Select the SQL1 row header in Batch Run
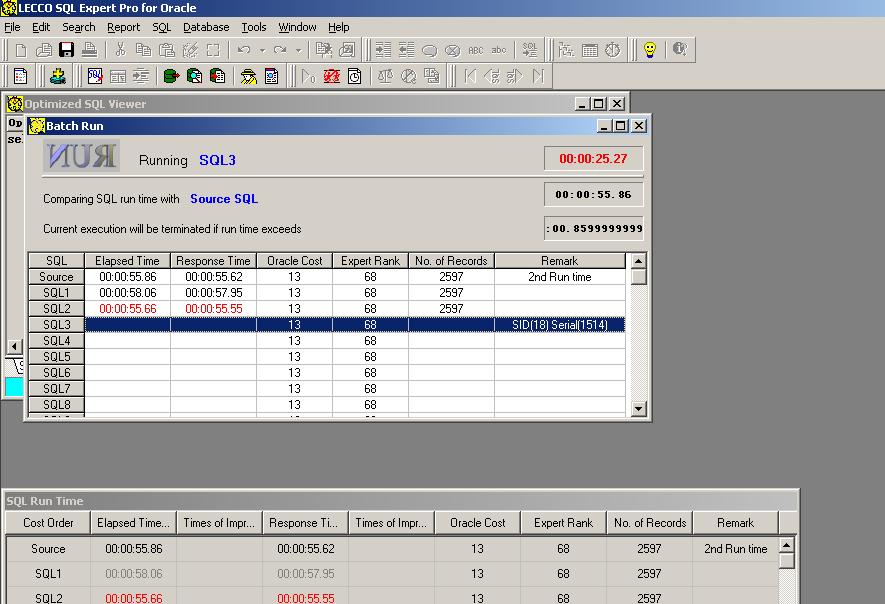Screen dimensions: 885x604 56,292
